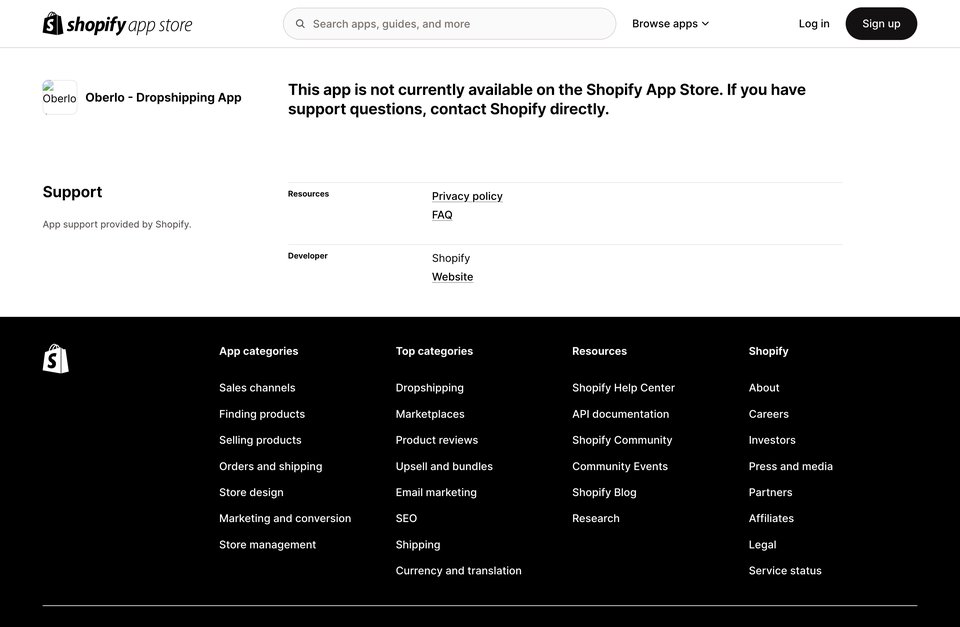Click the Sign up button
960x627 pixels.
[881, 24]
